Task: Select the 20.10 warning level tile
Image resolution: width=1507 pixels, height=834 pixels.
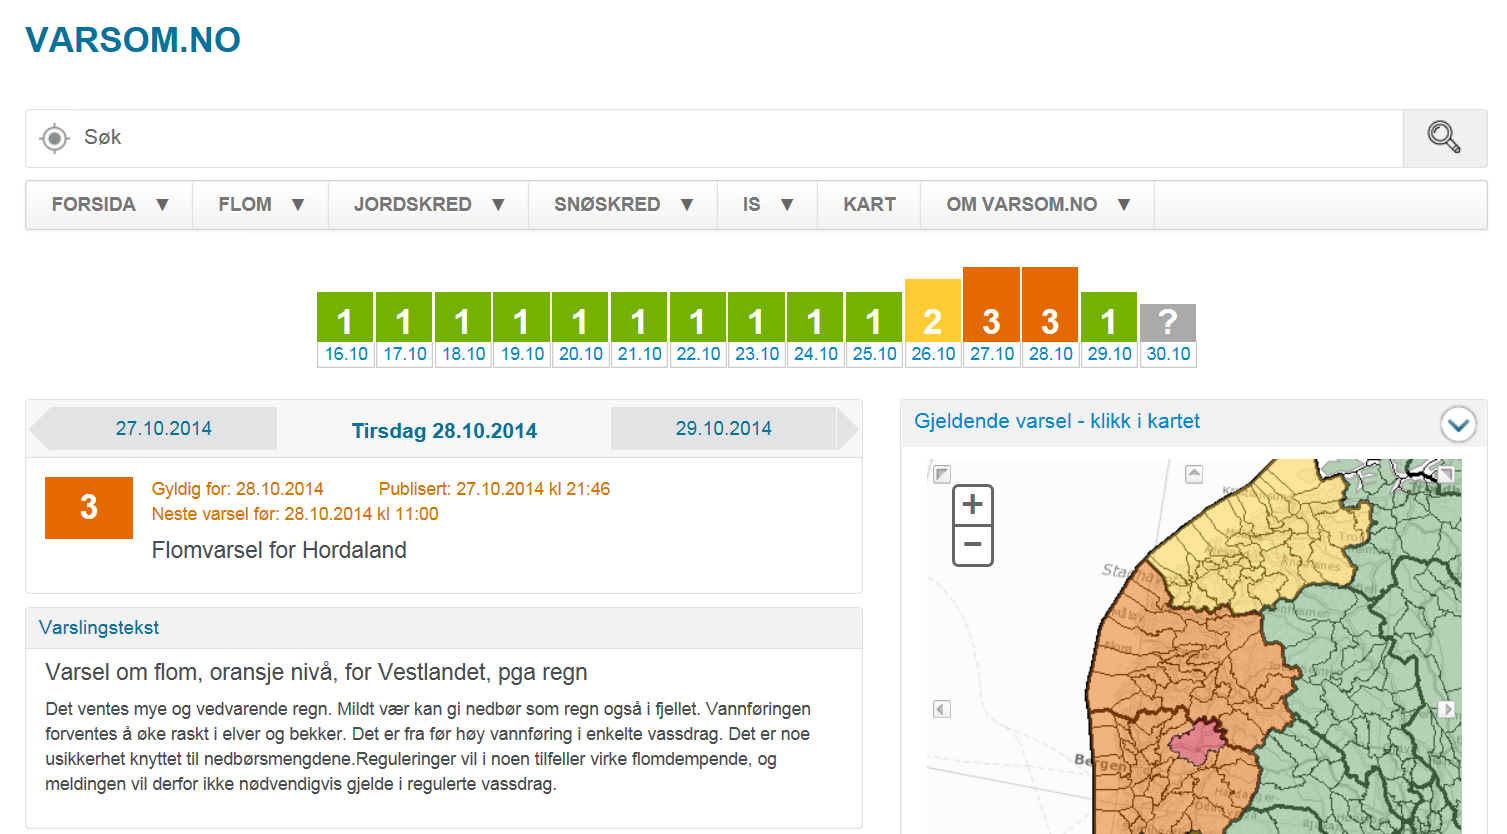Action: tap(580, 330)
